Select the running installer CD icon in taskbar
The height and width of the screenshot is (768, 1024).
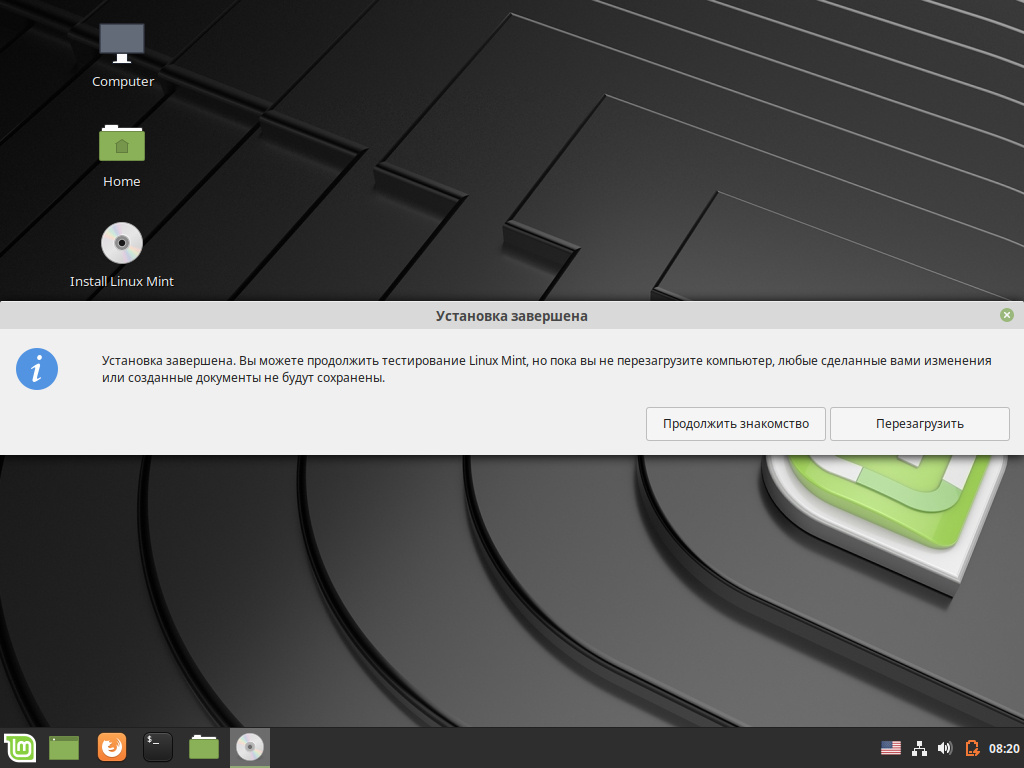[249, 747]
